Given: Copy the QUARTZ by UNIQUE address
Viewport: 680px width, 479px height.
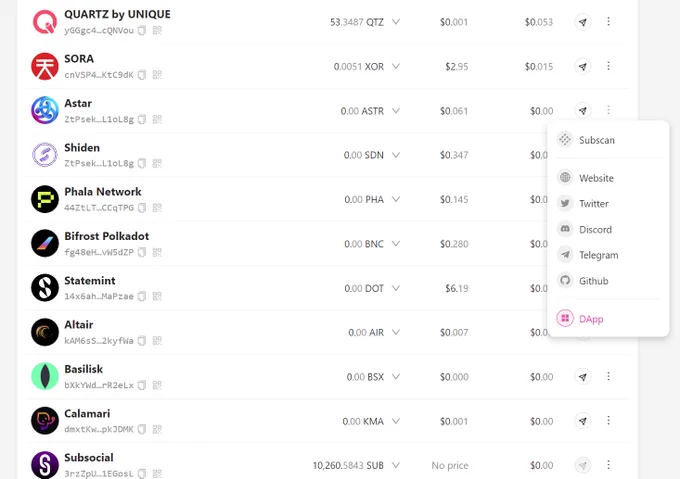Looking at the screenshot, I should click(142, 30).
